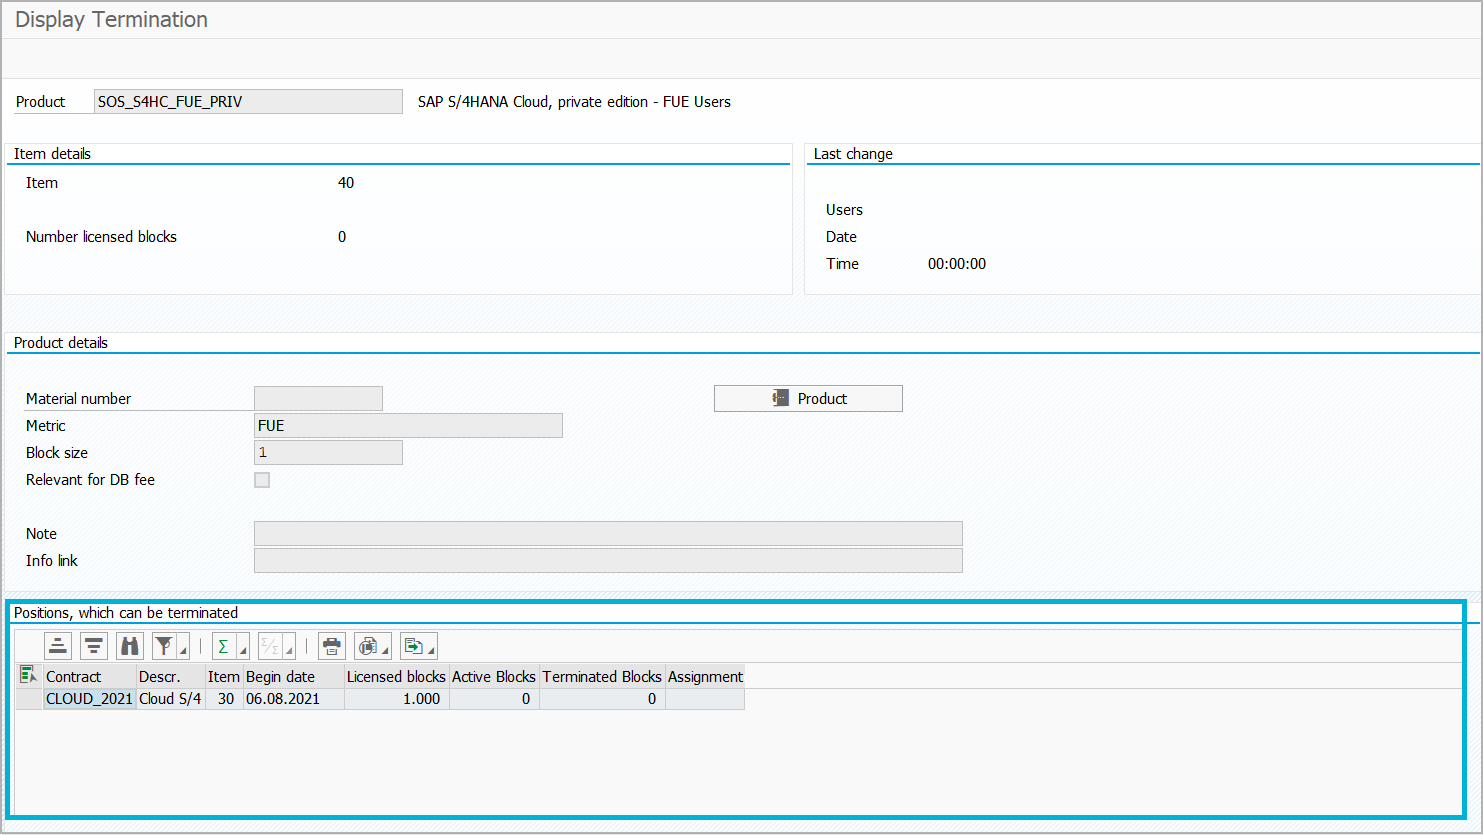Click the Begin date column header

tap(294, 676)
